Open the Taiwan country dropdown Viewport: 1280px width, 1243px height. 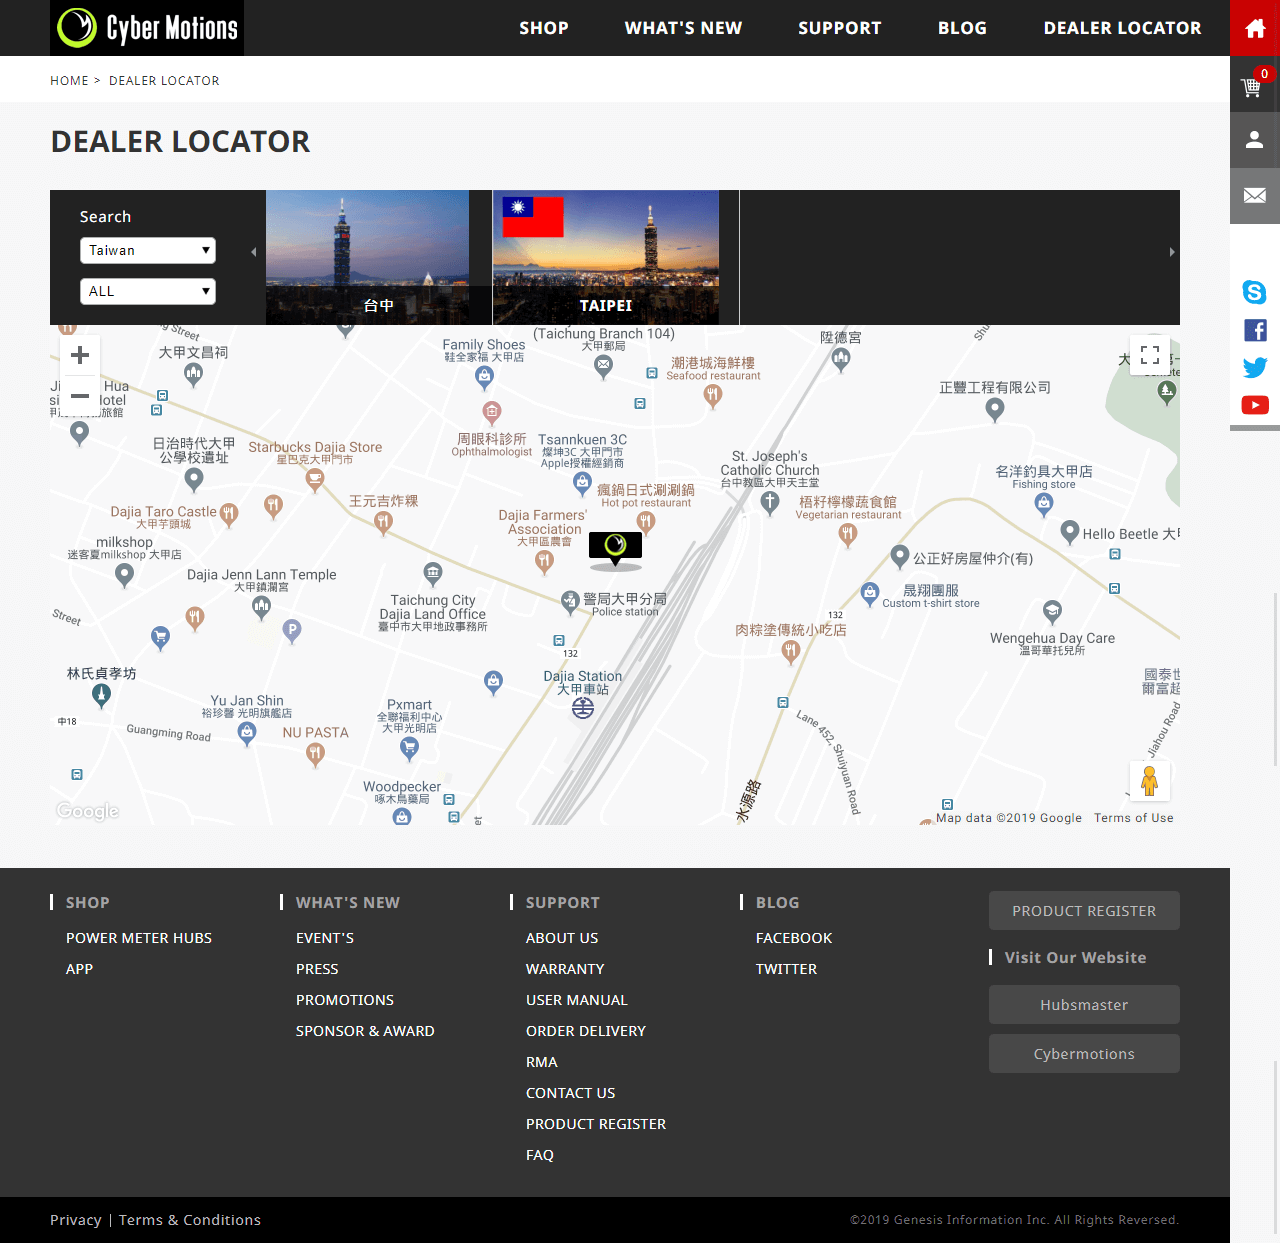pos(148,250)
